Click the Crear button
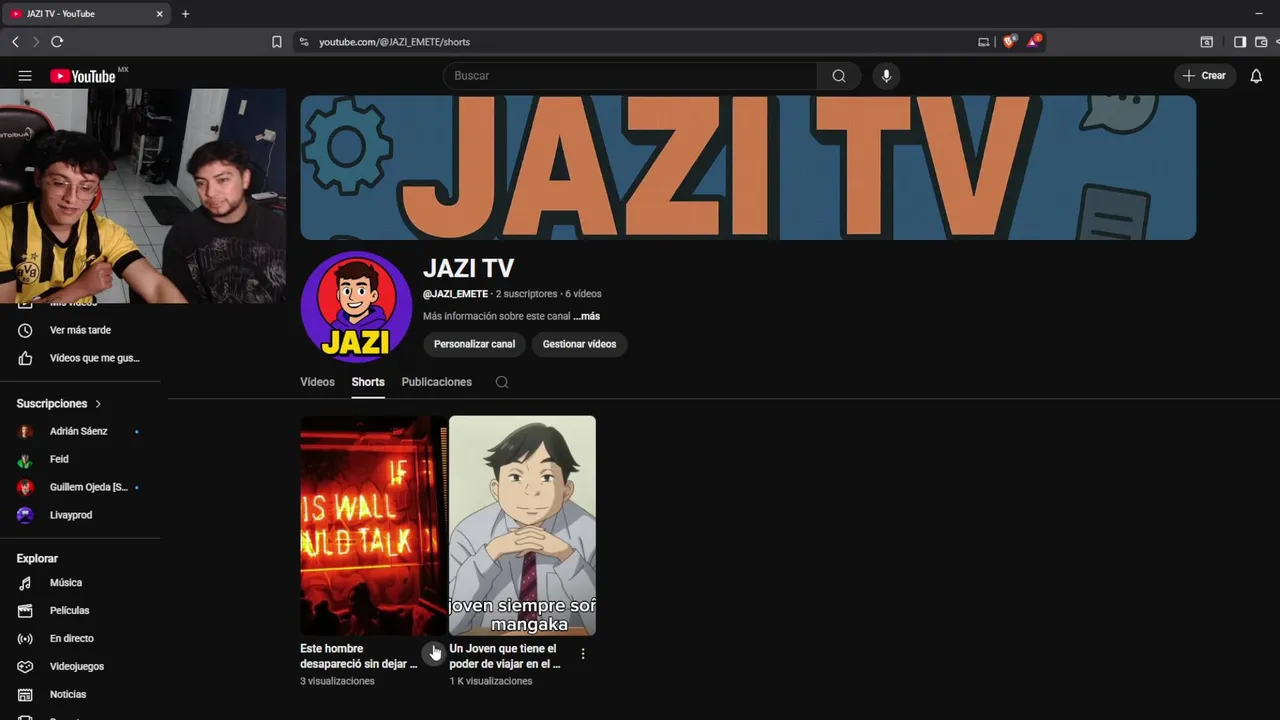The width and height of the screenshot is (1280, 720). point(1204,76)
